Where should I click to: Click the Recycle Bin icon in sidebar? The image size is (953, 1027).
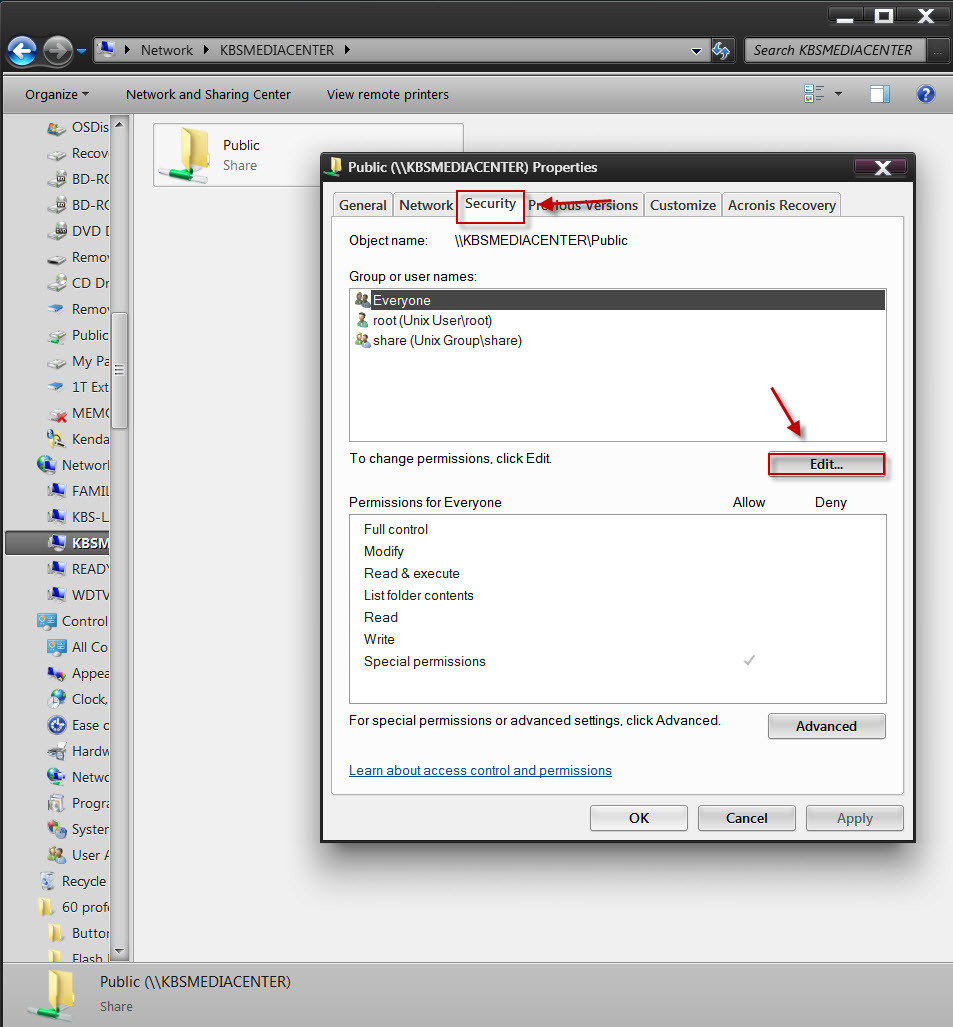point(47,882)
